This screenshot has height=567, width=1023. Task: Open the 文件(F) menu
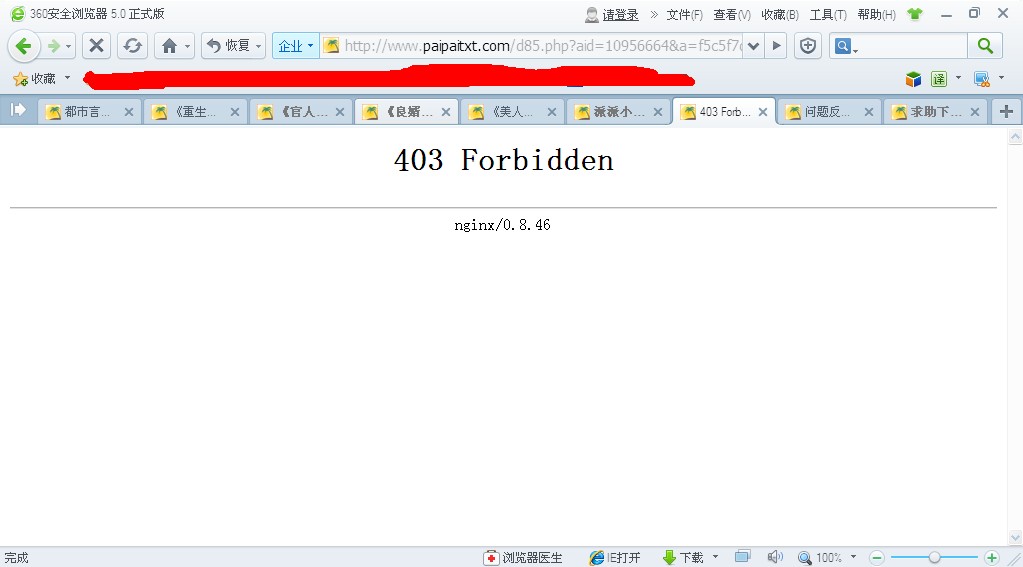[x=684, y=14]
